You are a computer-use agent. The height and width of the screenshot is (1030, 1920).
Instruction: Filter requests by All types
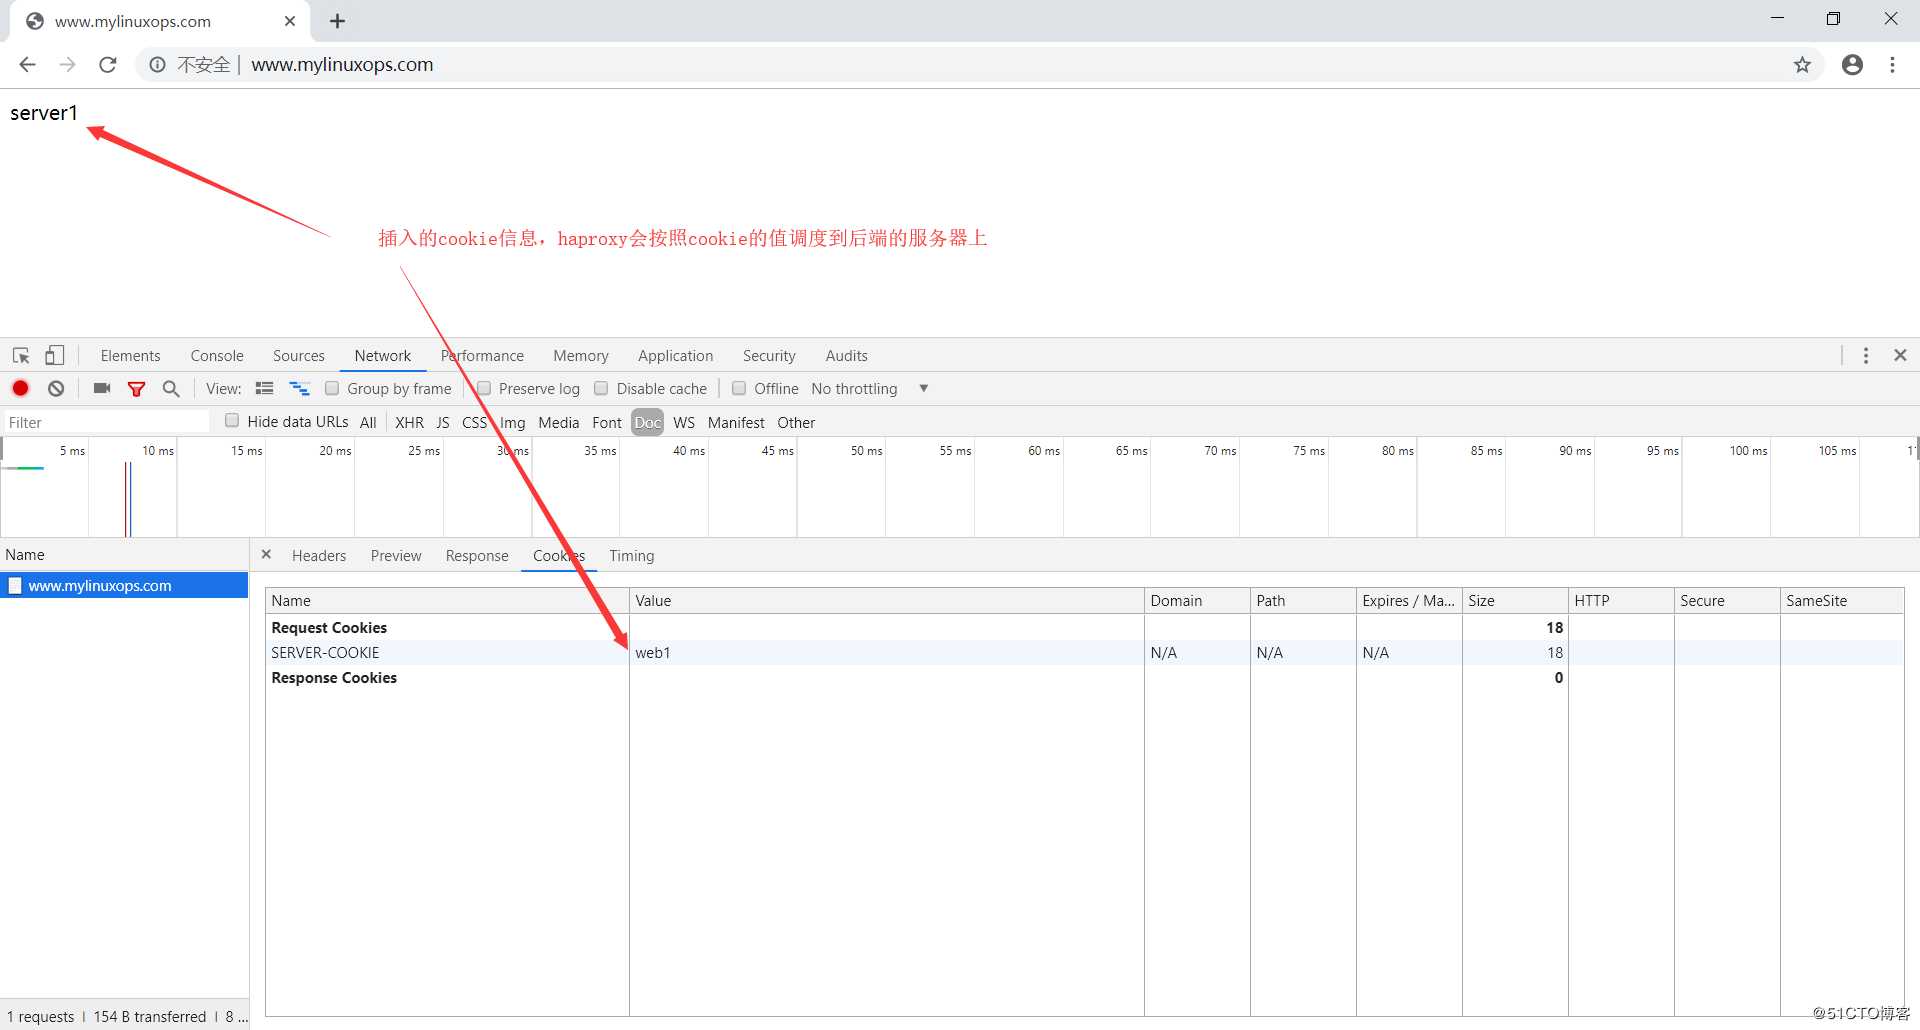[368, 423]
